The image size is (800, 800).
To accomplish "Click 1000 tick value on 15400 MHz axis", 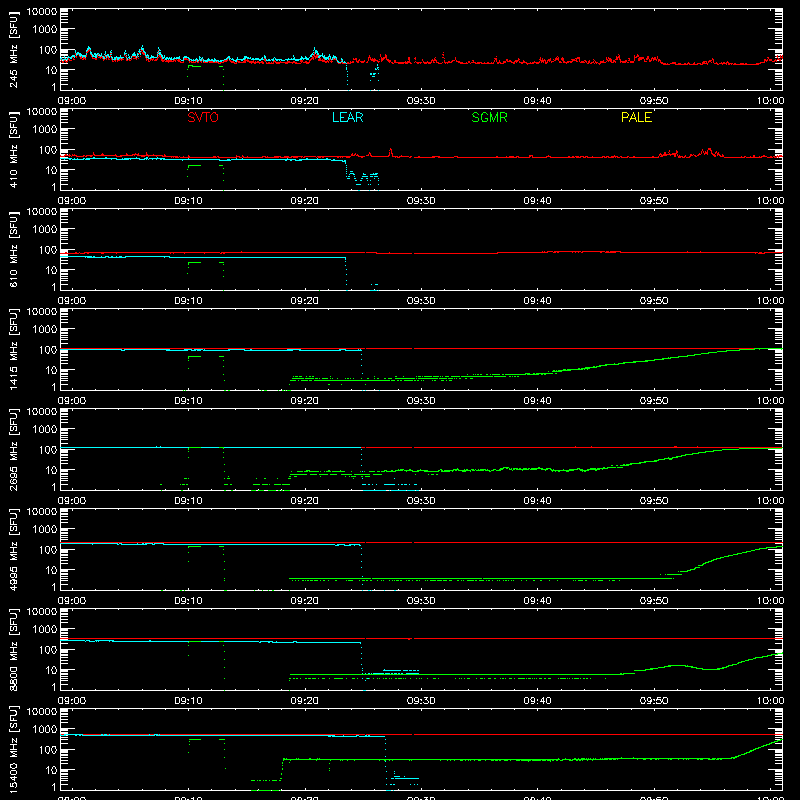I will click(x=45, y=730).
